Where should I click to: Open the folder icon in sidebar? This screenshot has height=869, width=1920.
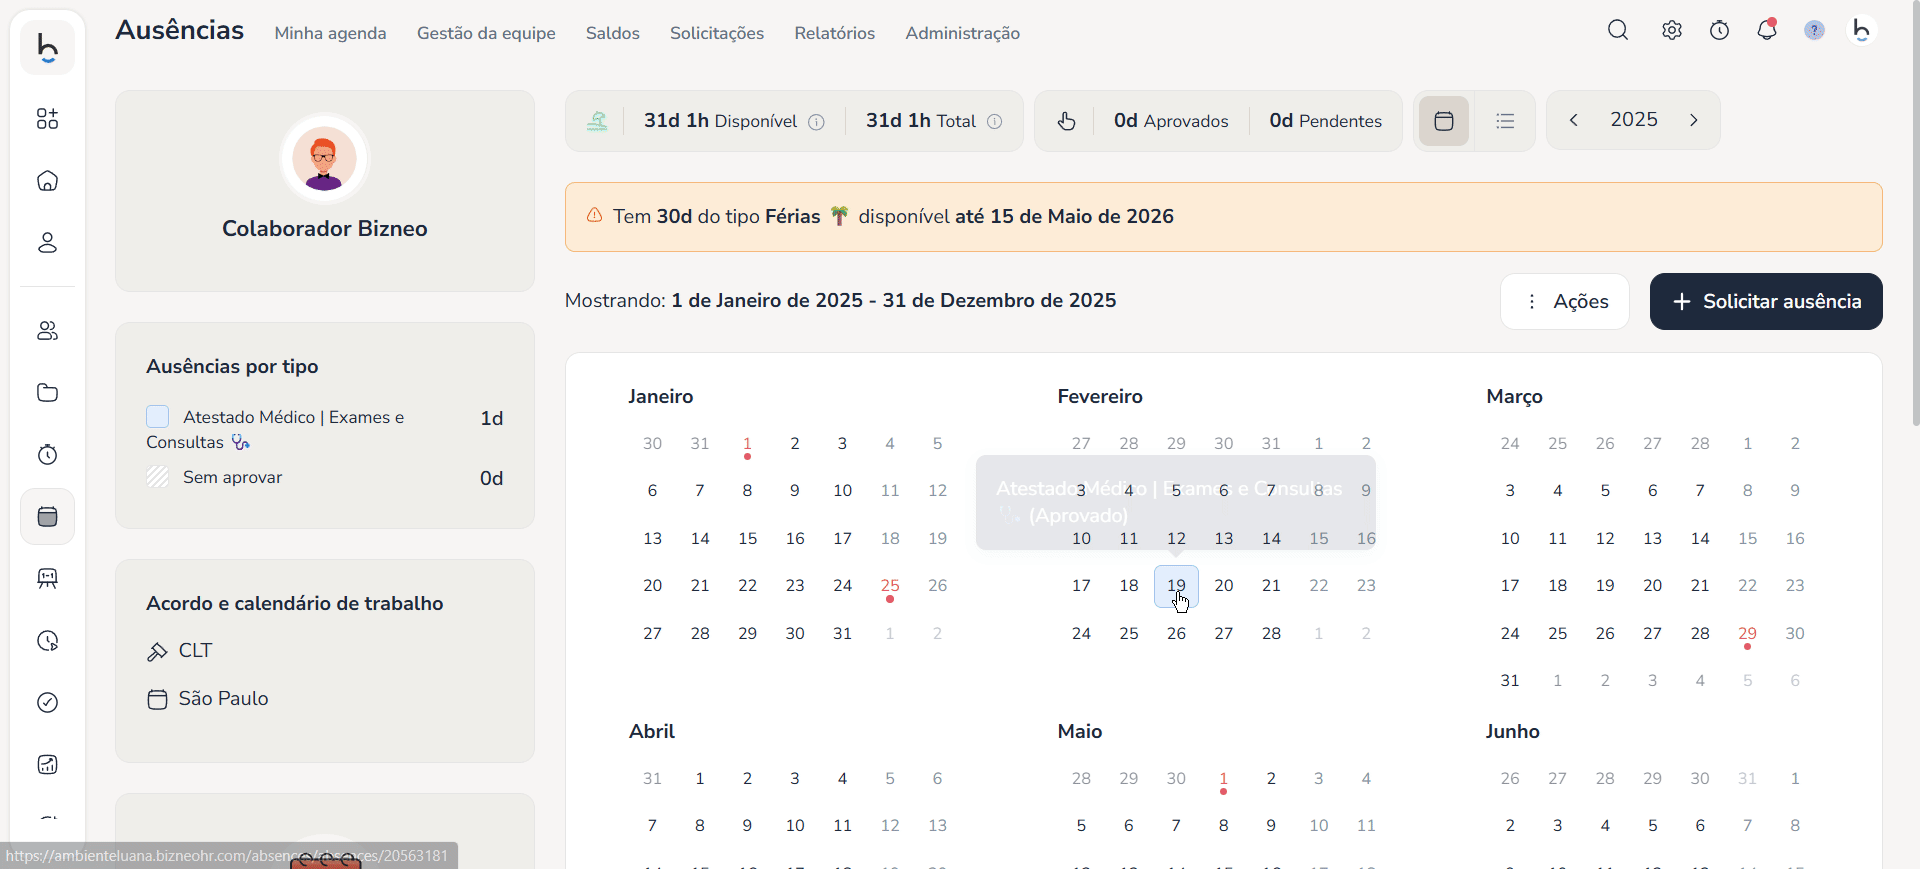tap(47, 393)
